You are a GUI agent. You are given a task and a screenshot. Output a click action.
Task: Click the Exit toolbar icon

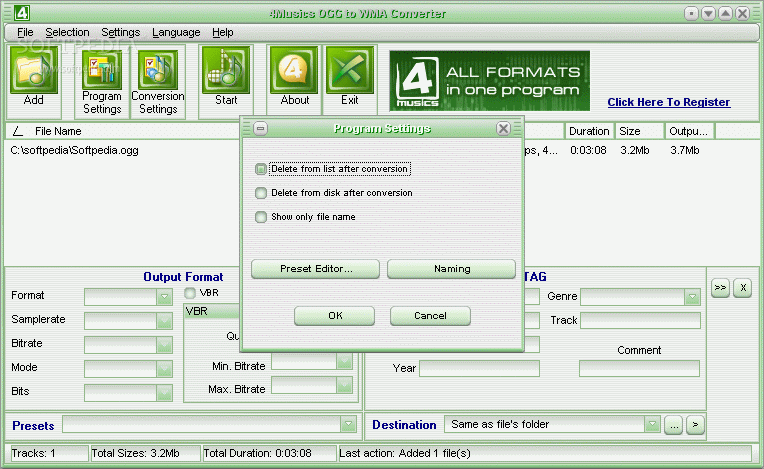350,70
